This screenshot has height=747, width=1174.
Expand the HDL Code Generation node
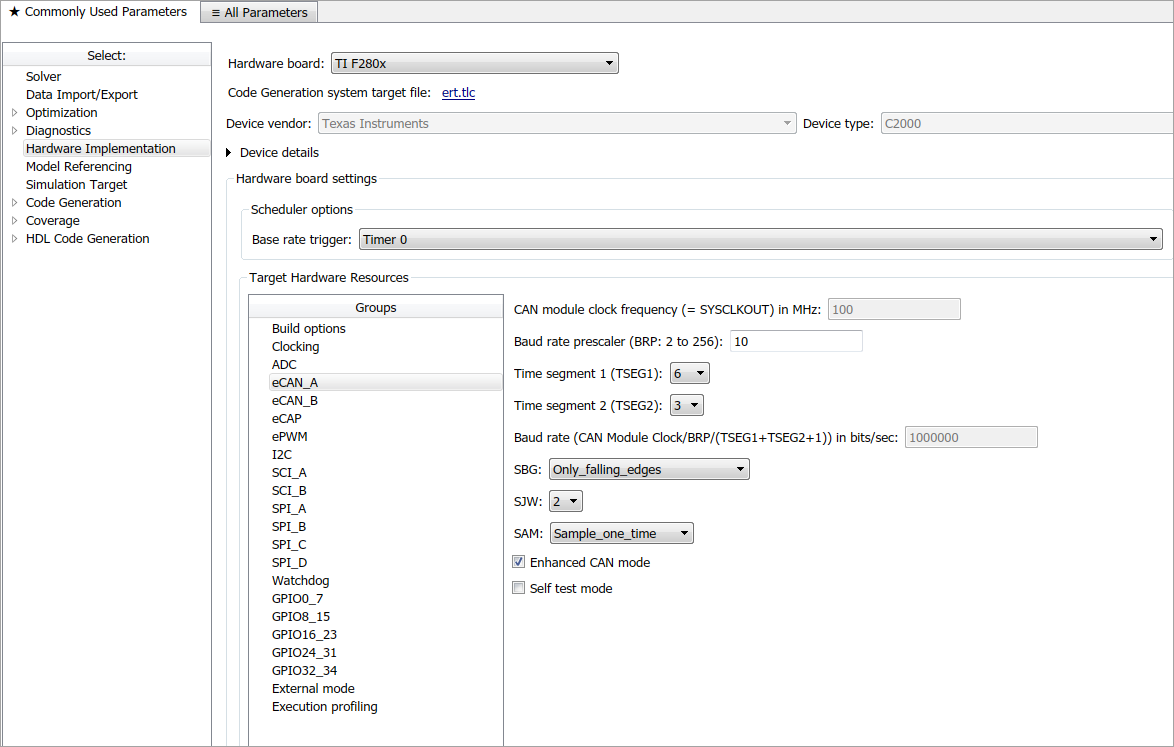[x=14, y=238]
